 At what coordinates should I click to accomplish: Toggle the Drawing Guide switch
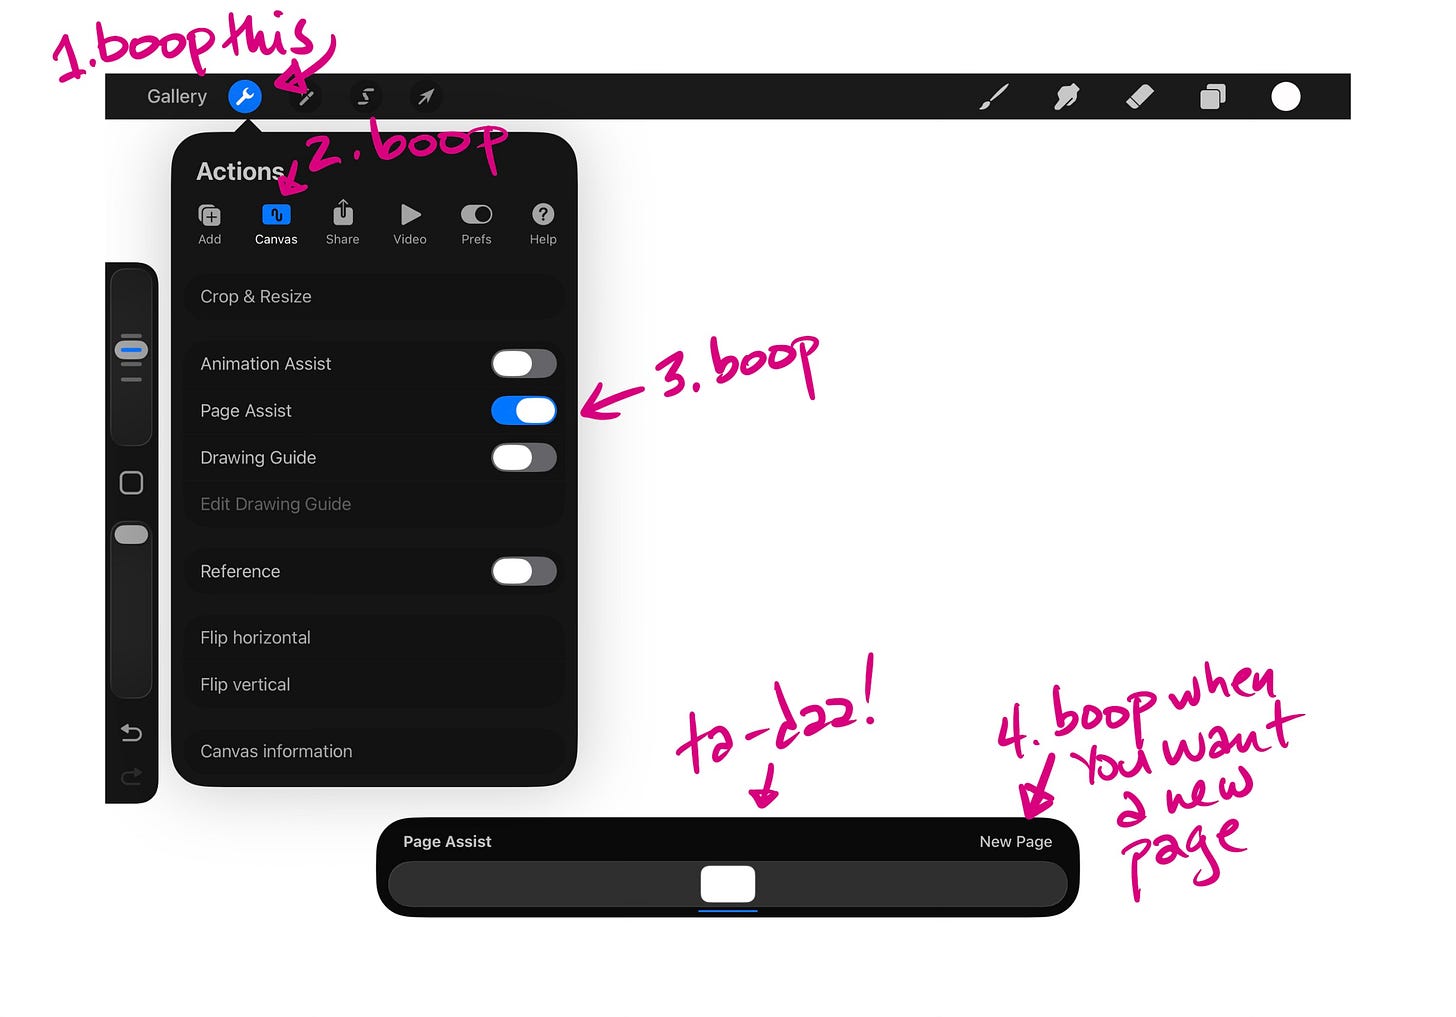point(524,458)
